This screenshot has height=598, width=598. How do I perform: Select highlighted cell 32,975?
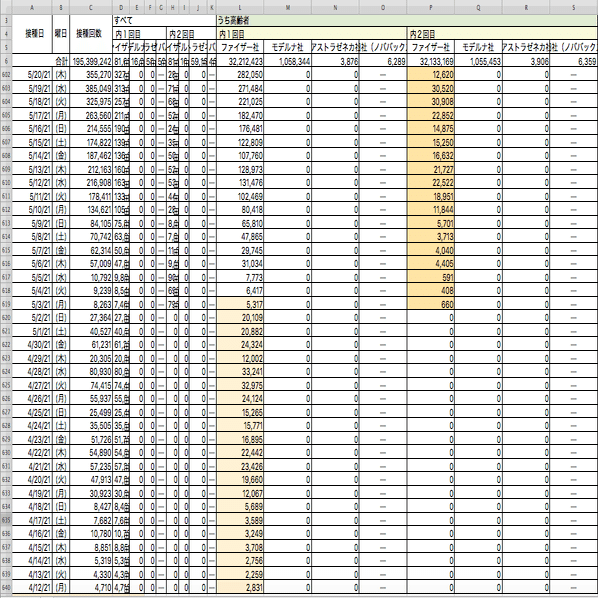coord(240,385)
